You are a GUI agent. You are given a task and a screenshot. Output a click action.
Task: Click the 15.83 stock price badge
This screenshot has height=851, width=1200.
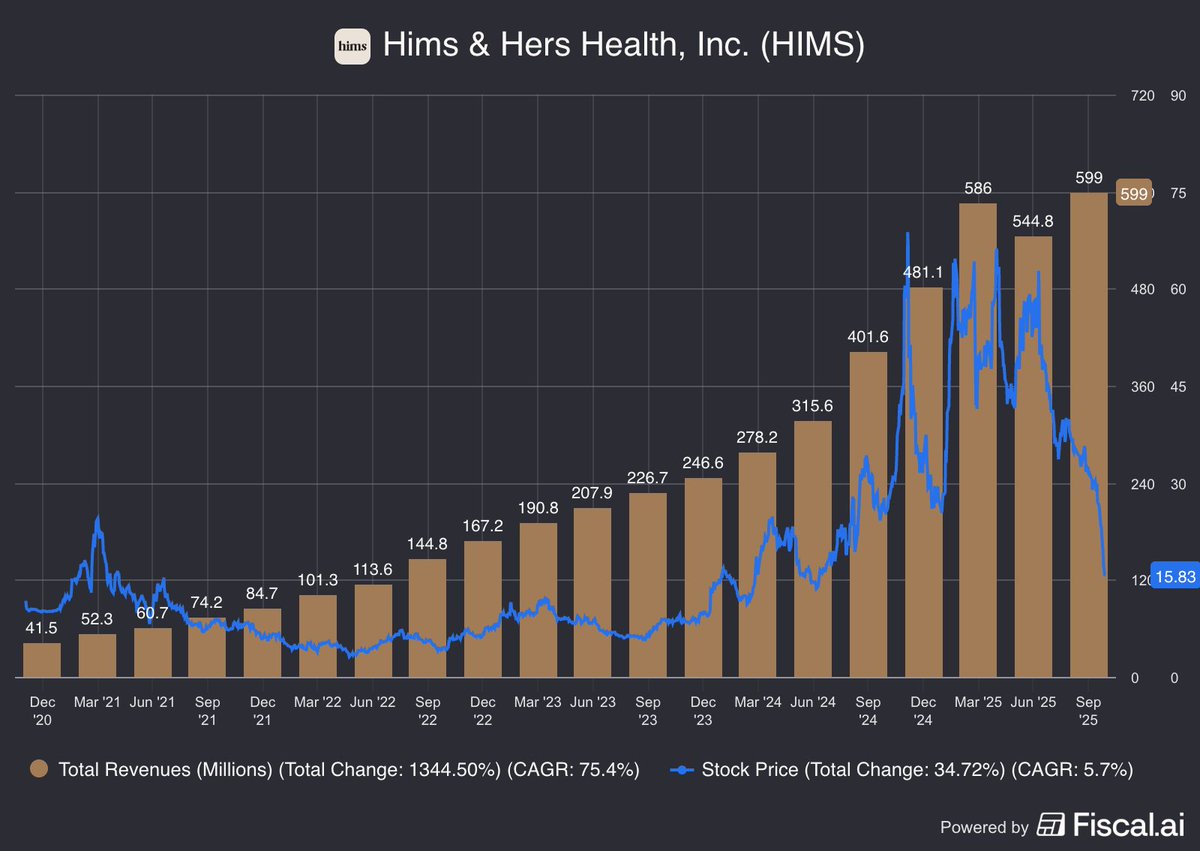point(1174,575)
